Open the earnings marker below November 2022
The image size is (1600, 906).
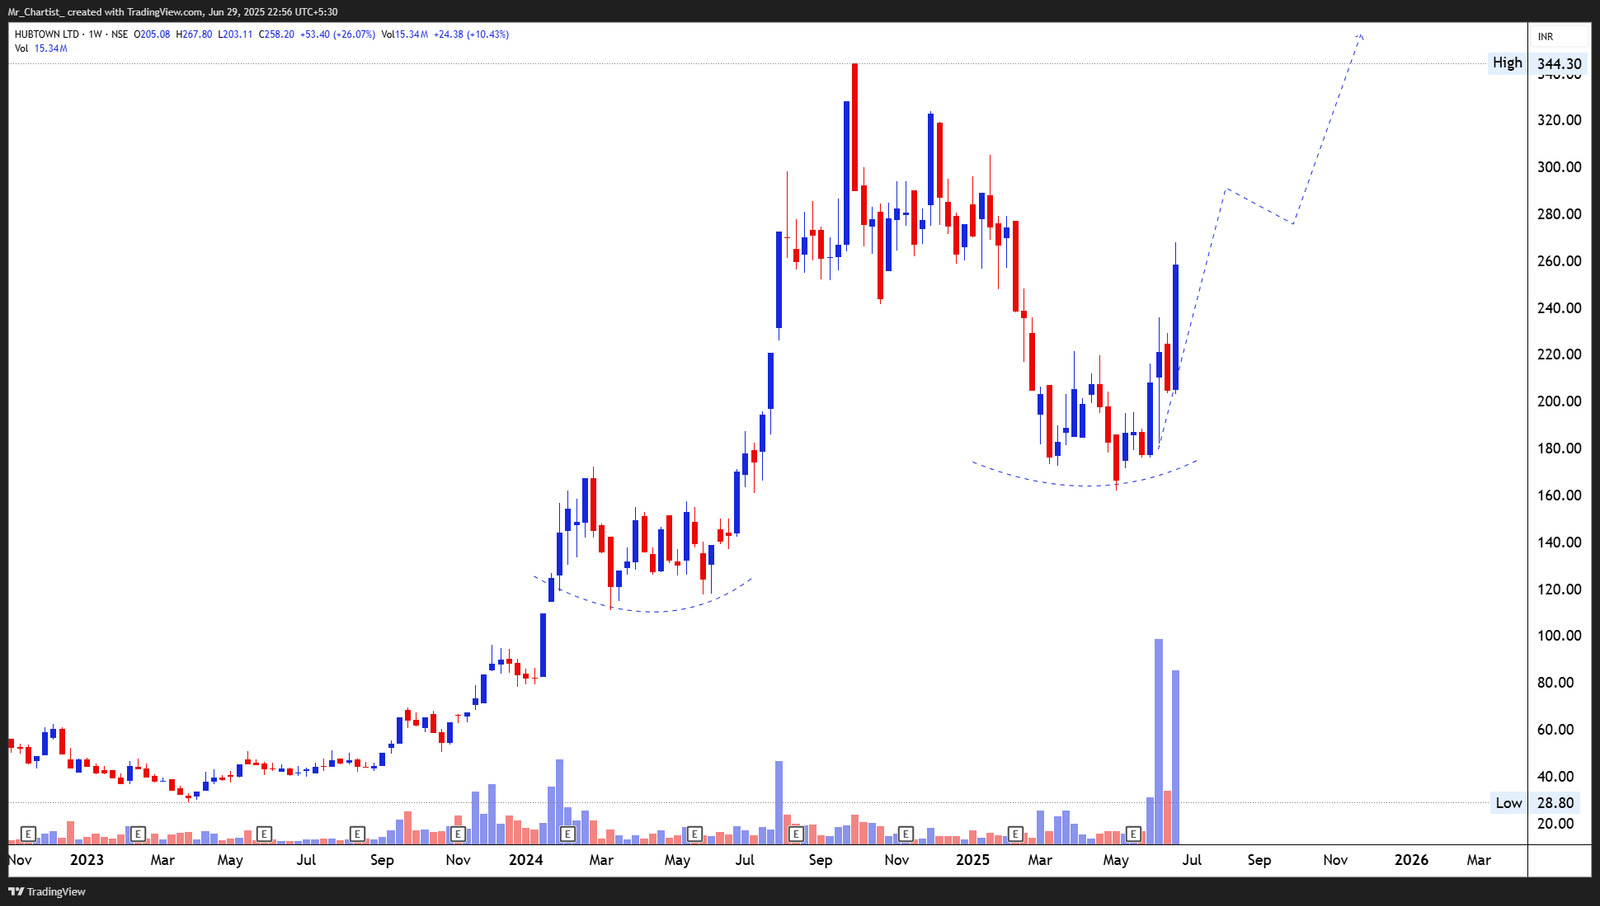[x=30, y=833]
